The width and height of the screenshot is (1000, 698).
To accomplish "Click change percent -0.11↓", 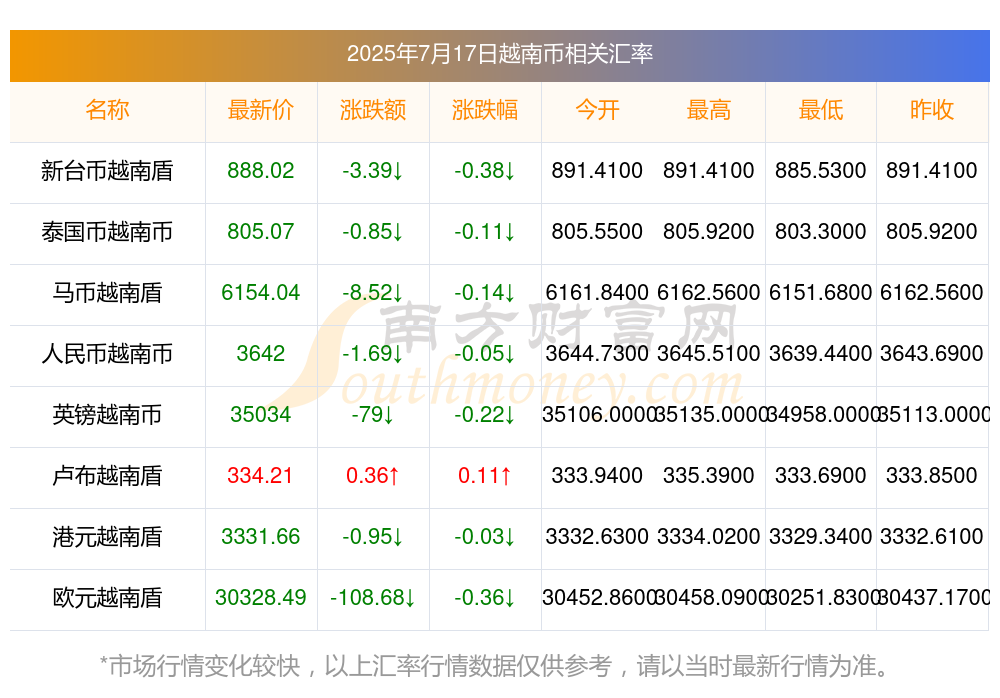I will 485,231.
